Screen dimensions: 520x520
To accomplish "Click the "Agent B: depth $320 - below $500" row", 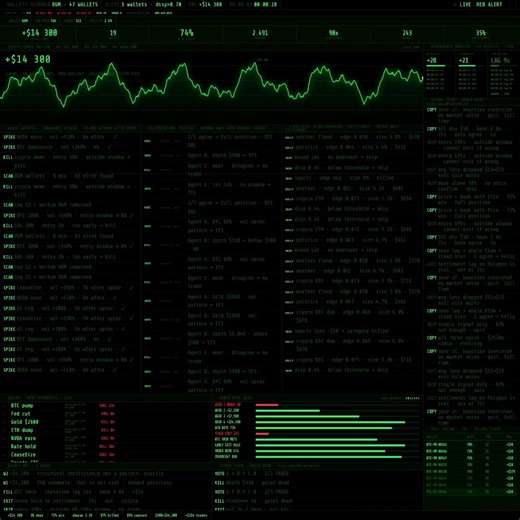I will point(211,244).
